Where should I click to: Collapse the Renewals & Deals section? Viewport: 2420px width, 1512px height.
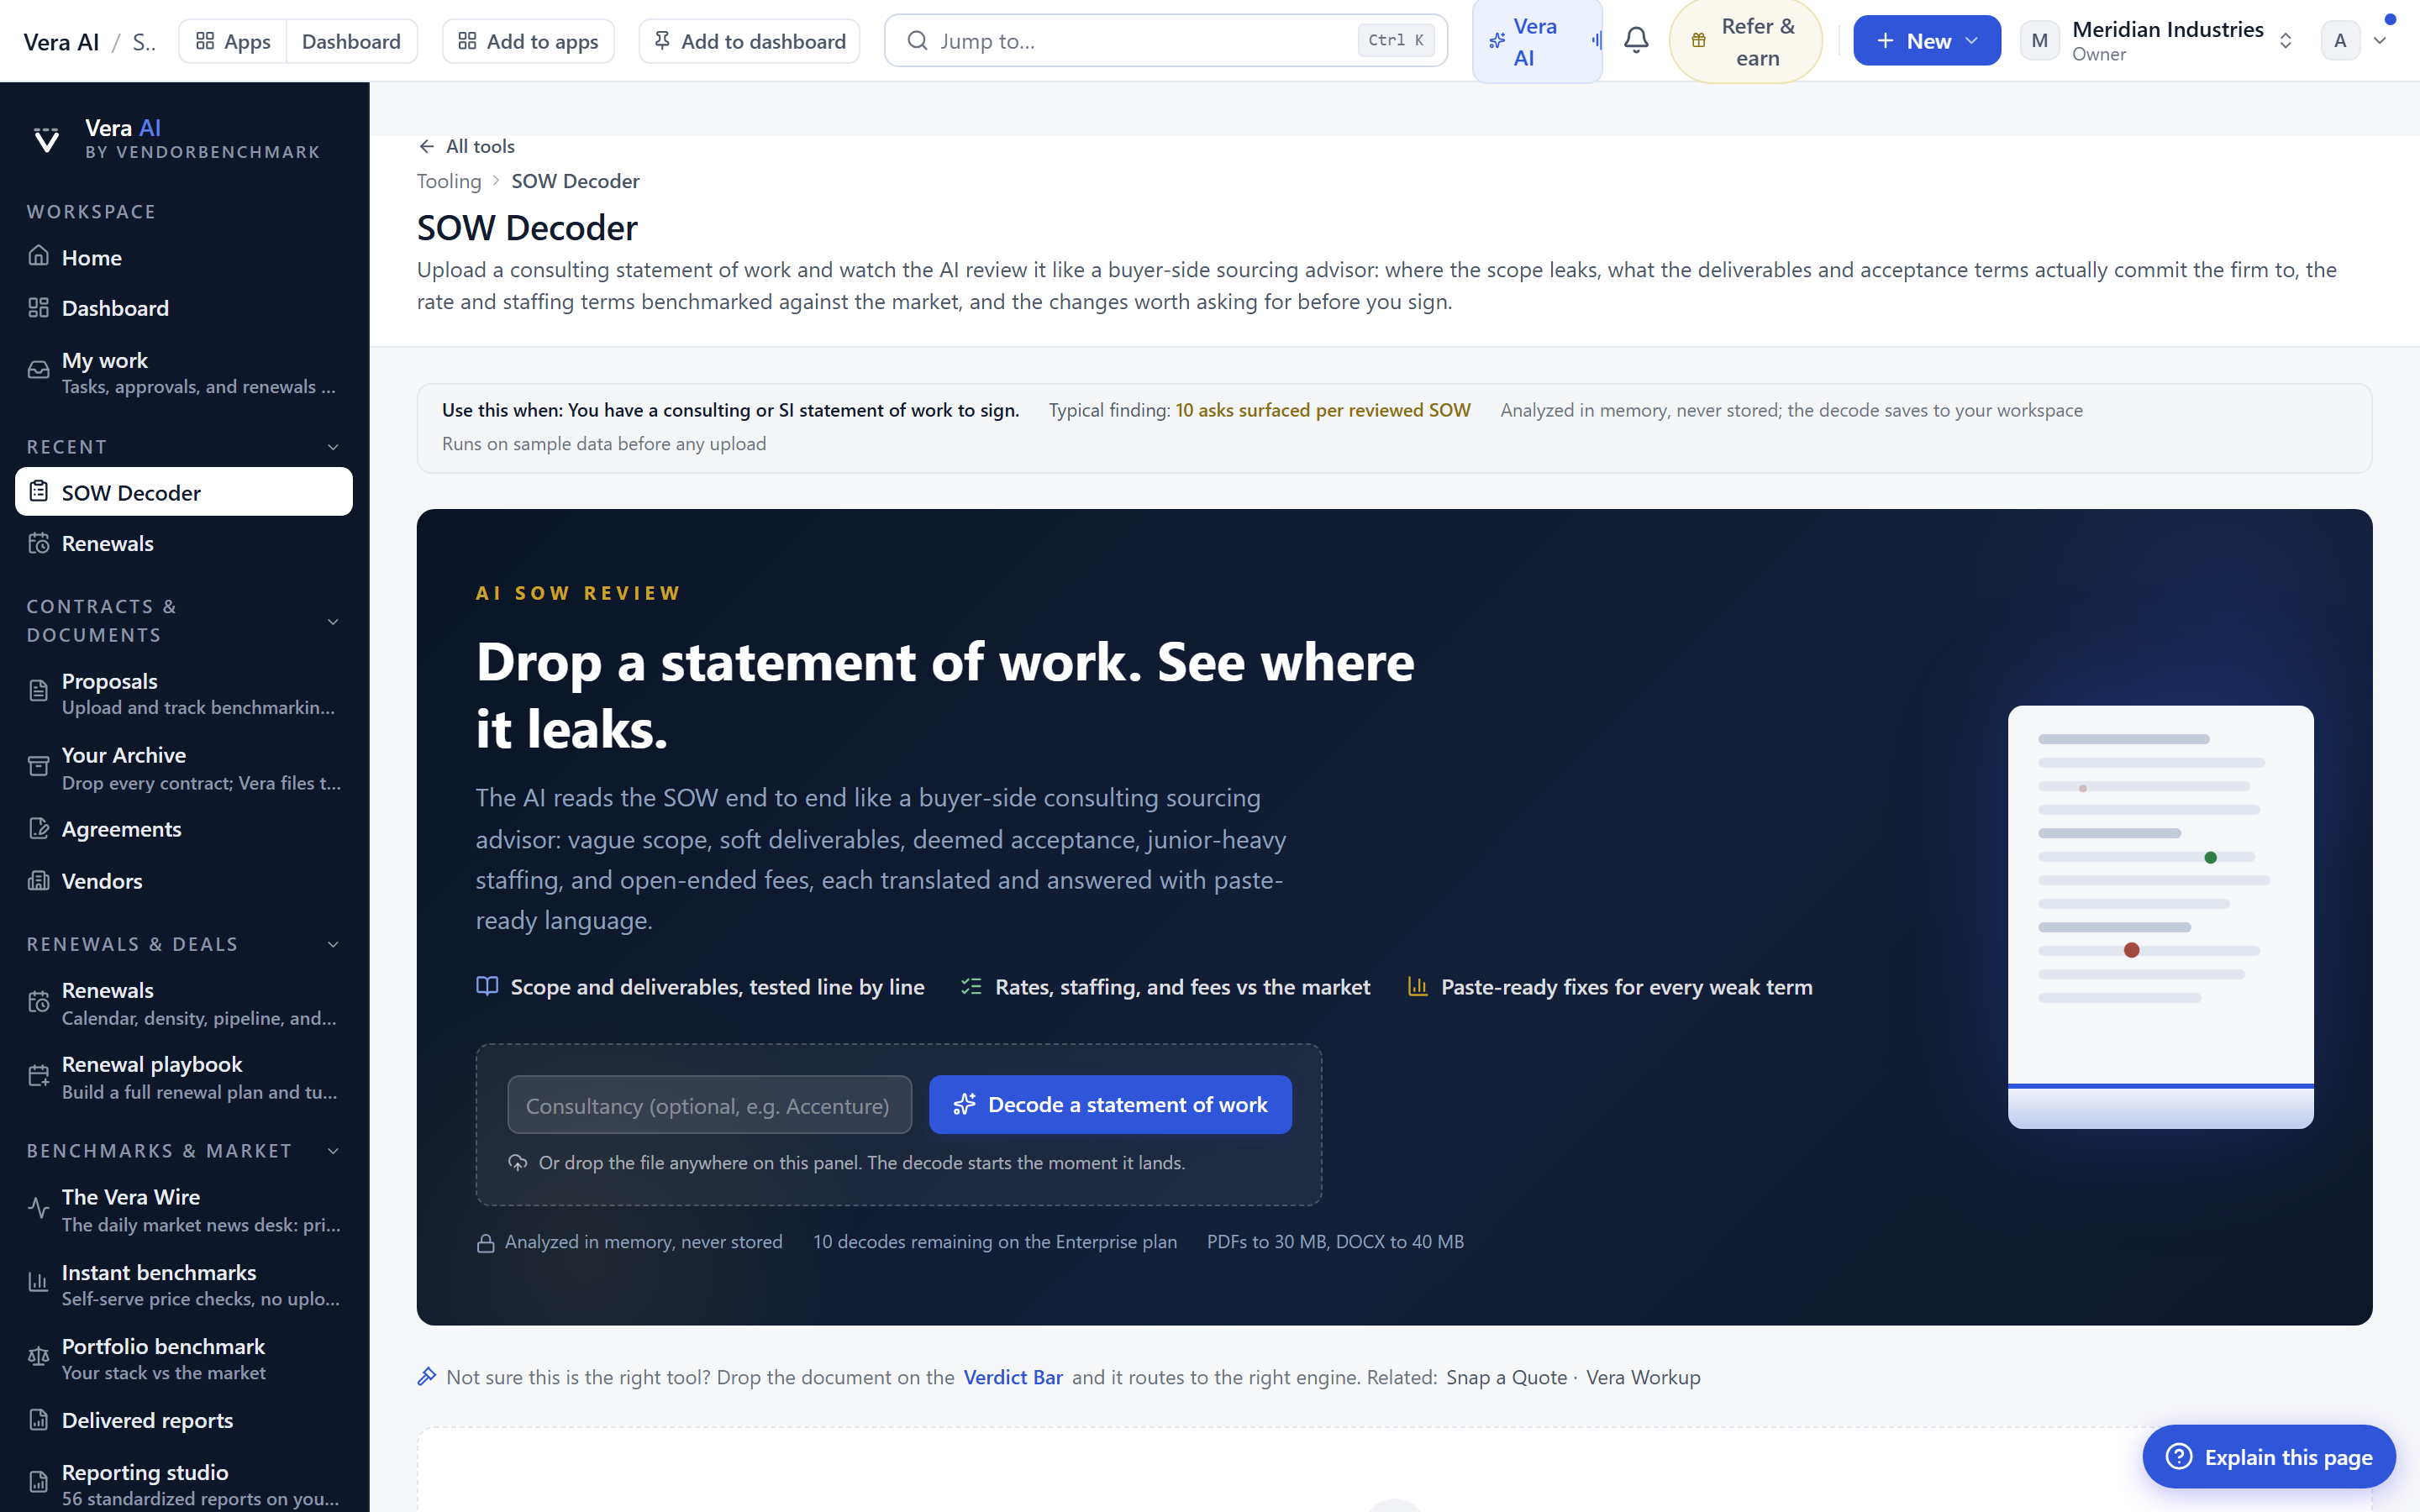tap(333, 944)
